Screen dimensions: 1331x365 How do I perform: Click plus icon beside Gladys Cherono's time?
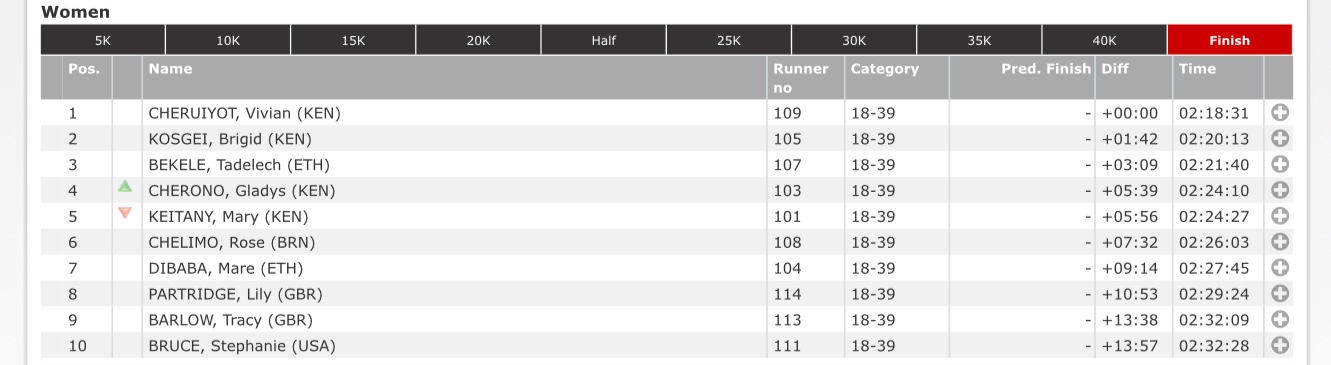(1279, 191)
